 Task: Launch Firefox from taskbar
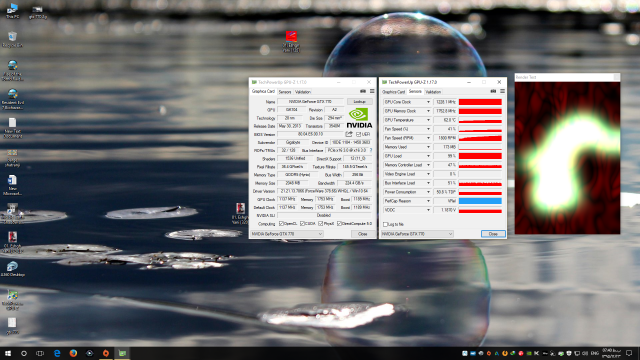[x=73, y=353]
